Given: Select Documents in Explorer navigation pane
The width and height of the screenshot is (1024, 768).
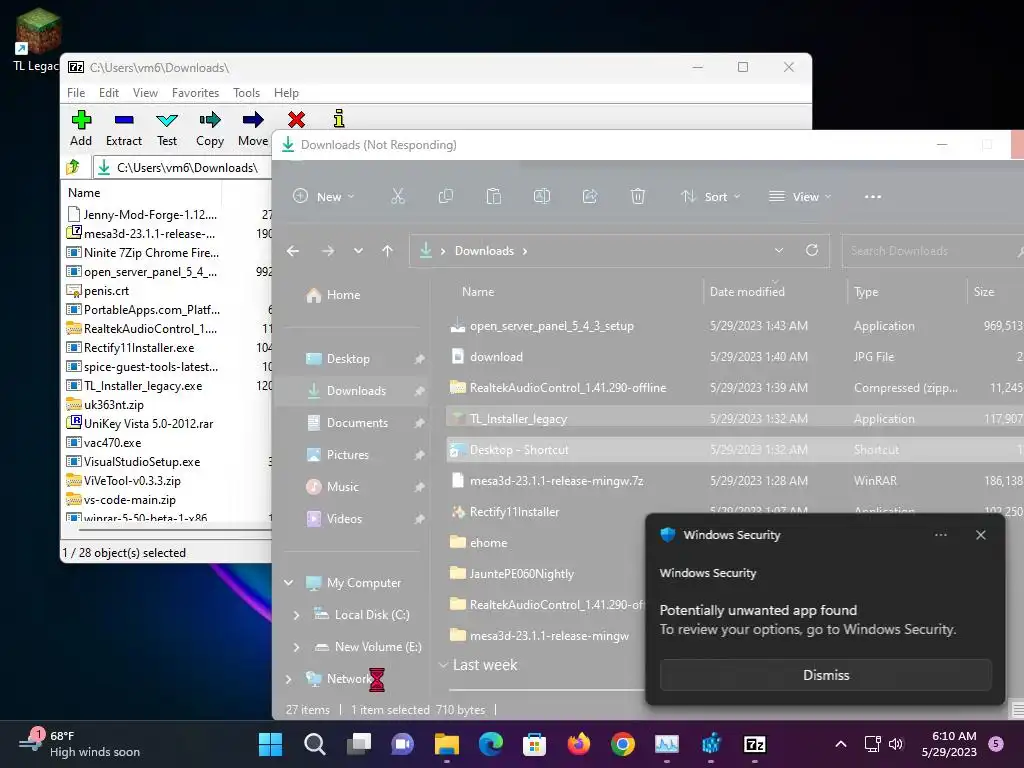Looking at the screenshot, I should point(357,423).
